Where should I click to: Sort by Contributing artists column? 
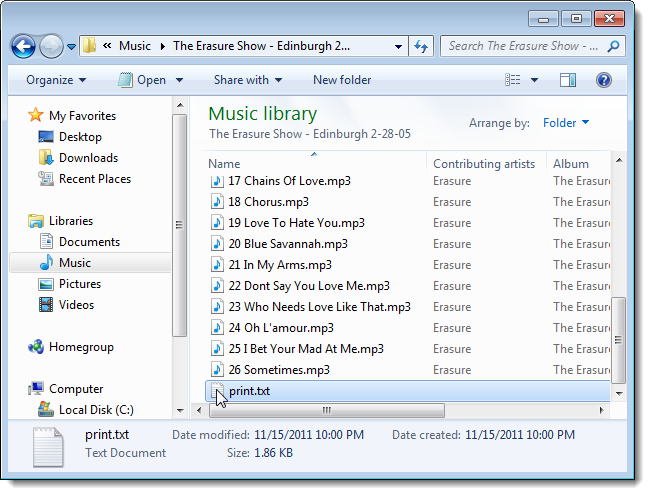click(484, 164)
